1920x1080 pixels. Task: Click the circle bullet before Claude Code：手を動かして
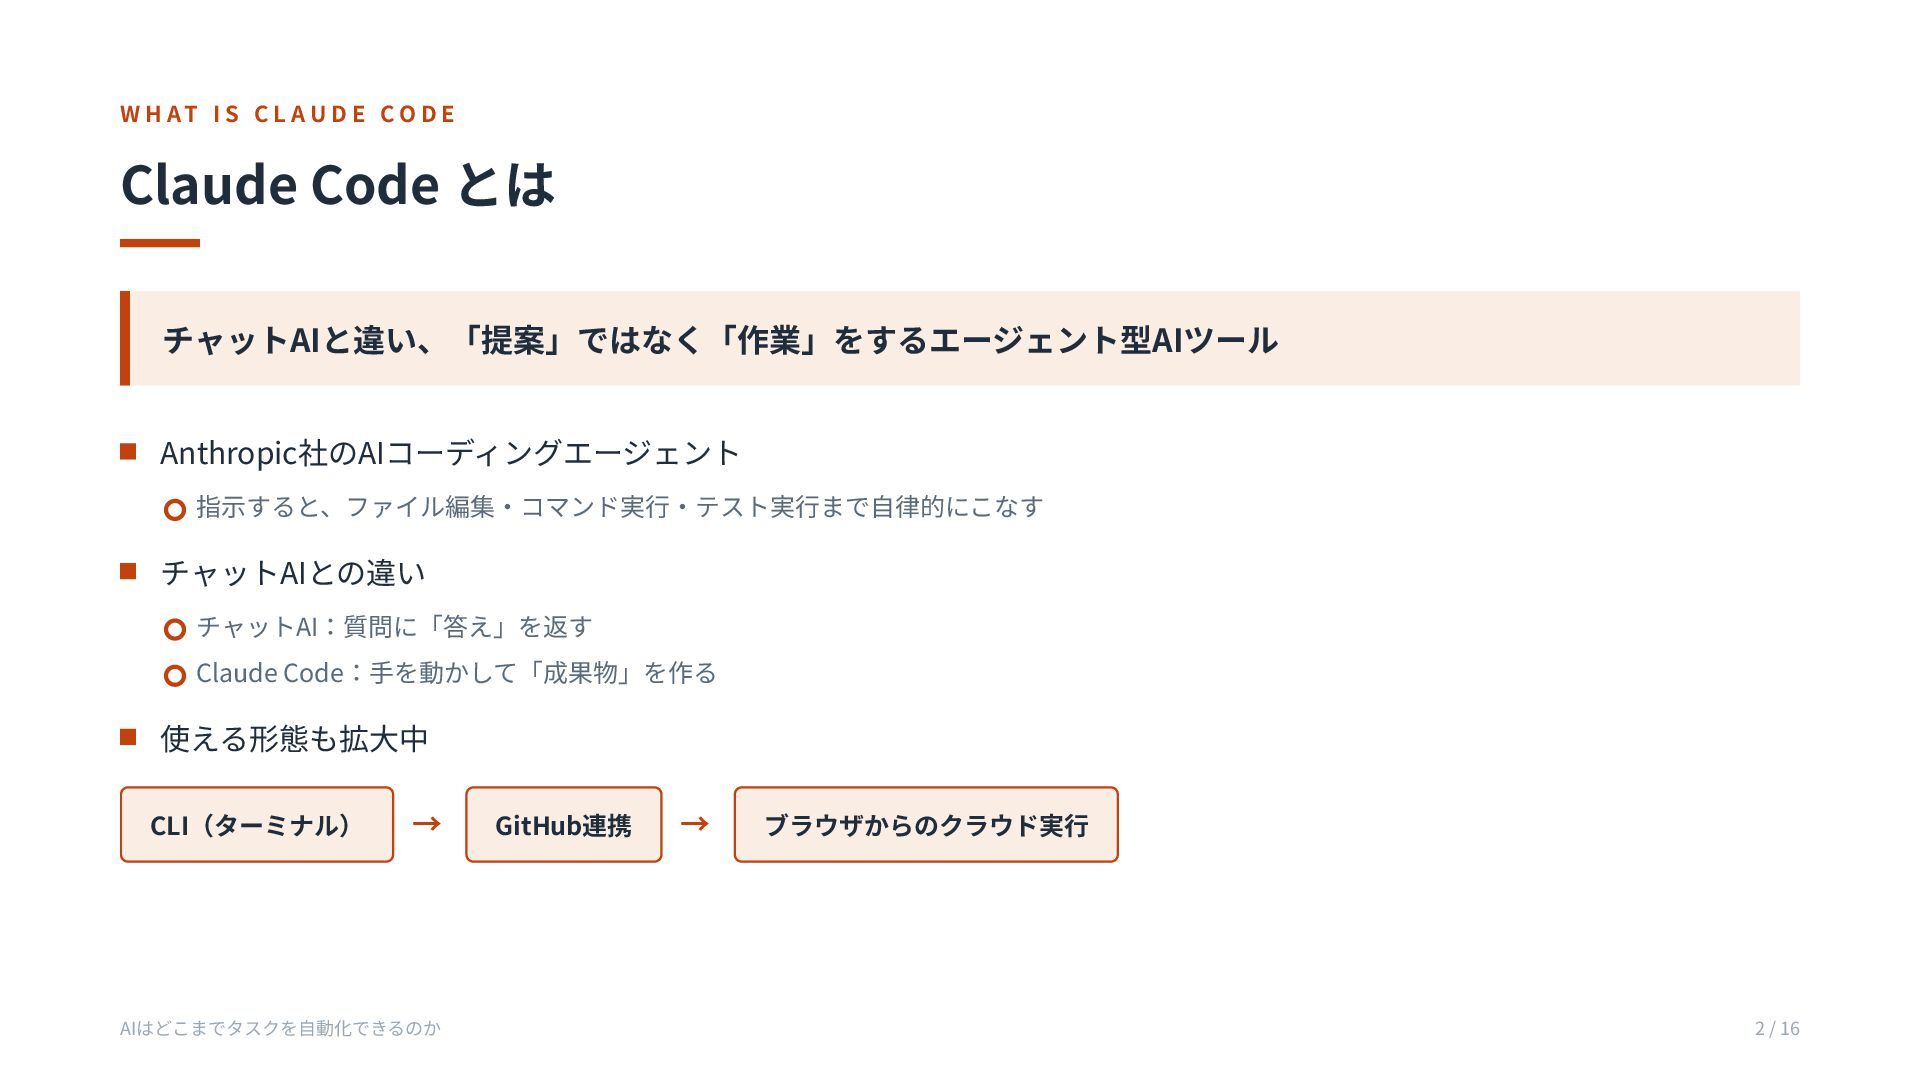[x=175, y=676]
